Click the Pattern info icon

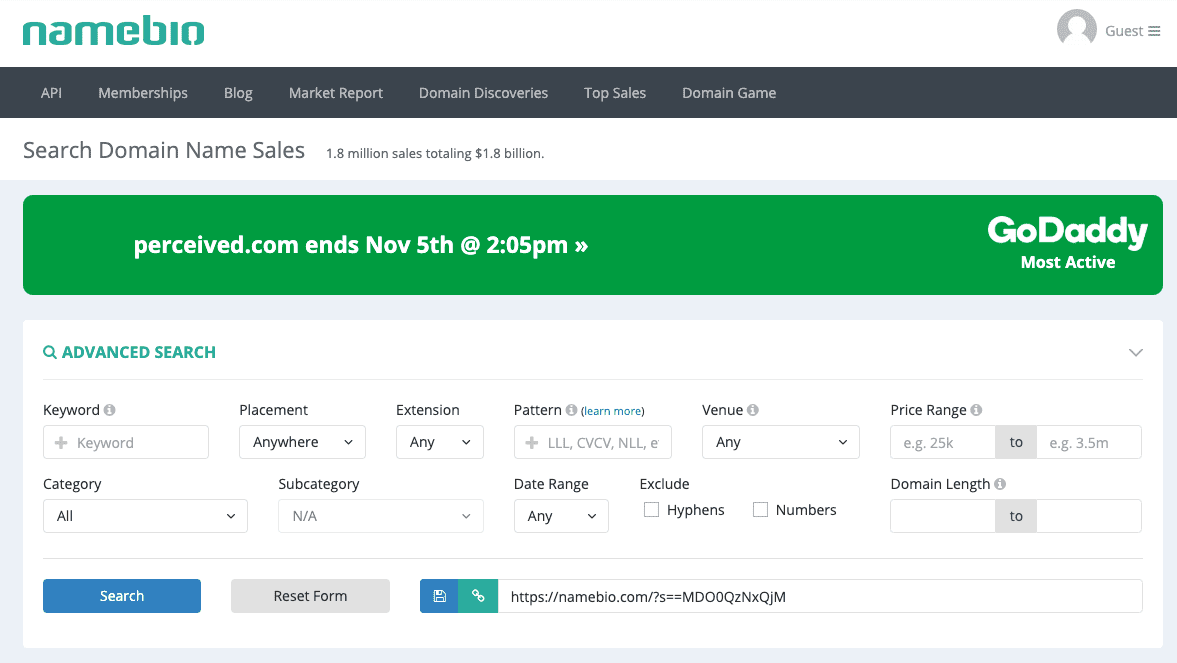click(571, 410)
